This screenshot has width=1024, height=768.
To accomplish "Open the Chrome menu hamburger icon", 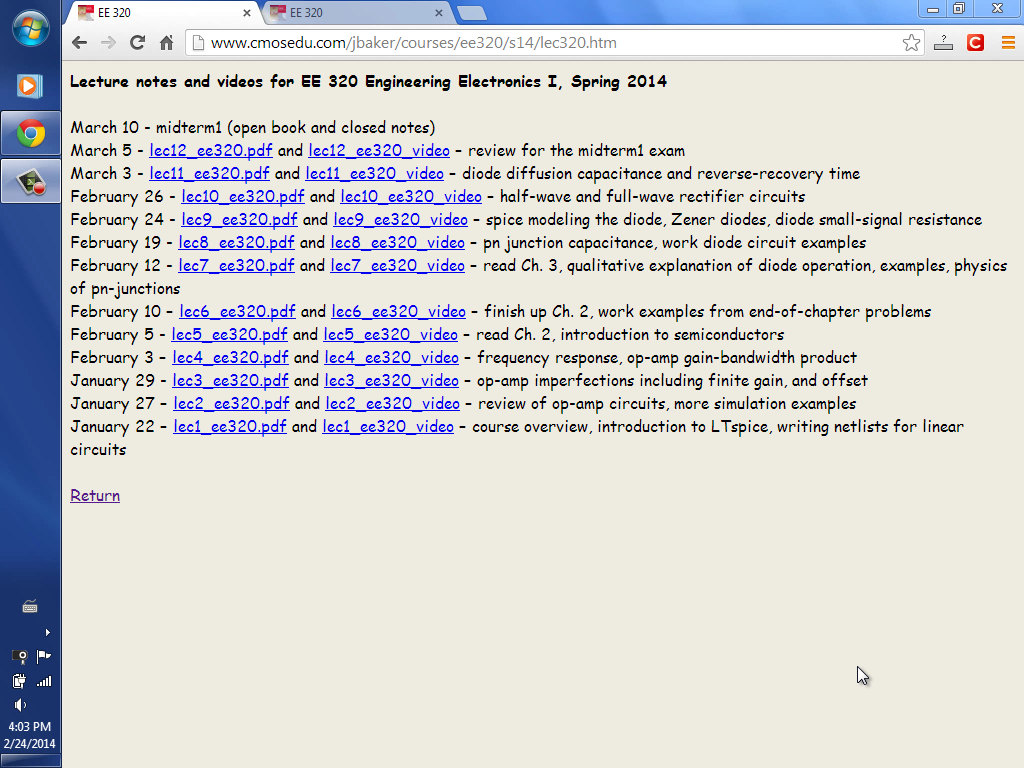I will pyautogui.click(x=1008, y=43).
